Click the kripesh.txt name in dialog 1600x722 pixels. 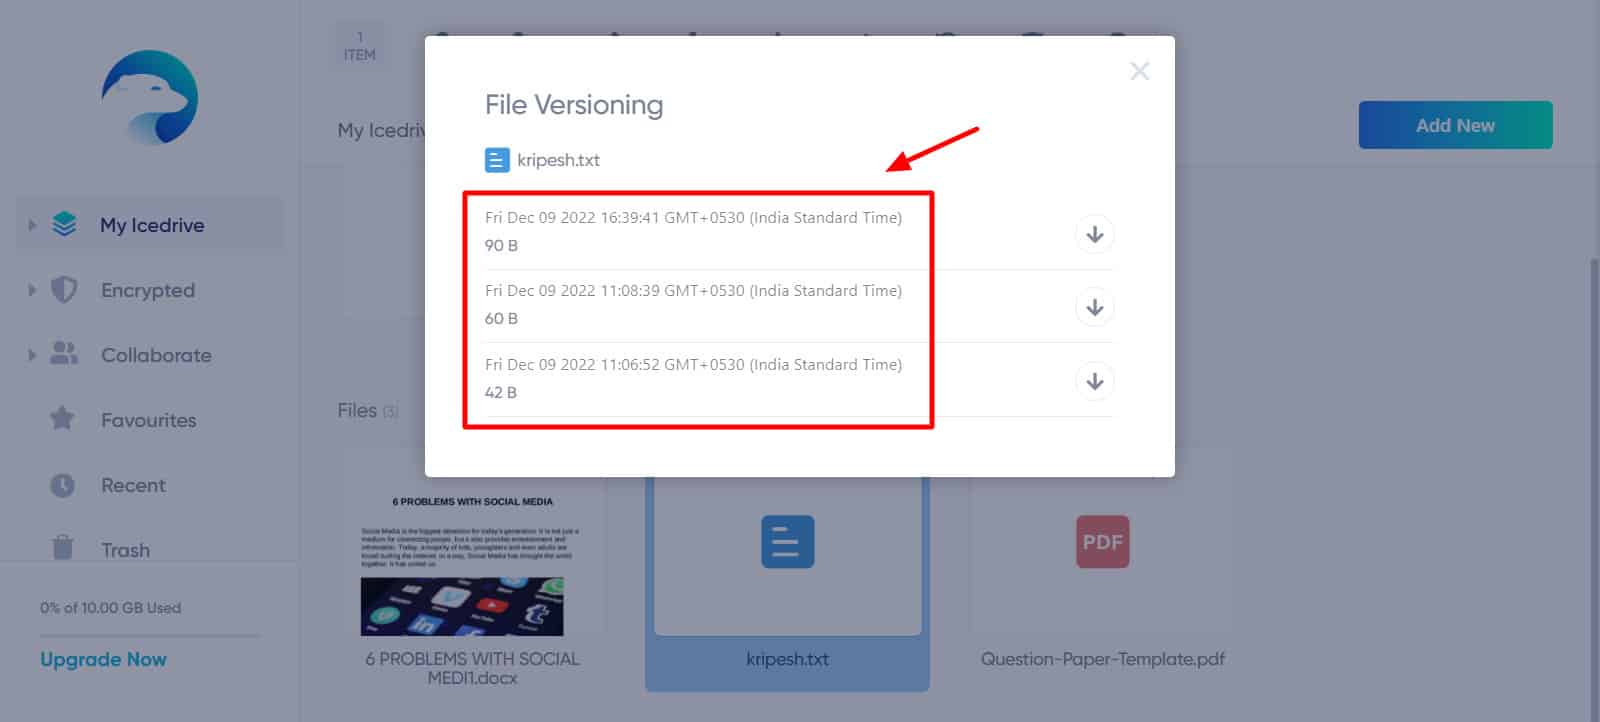[x=558, y=160]
